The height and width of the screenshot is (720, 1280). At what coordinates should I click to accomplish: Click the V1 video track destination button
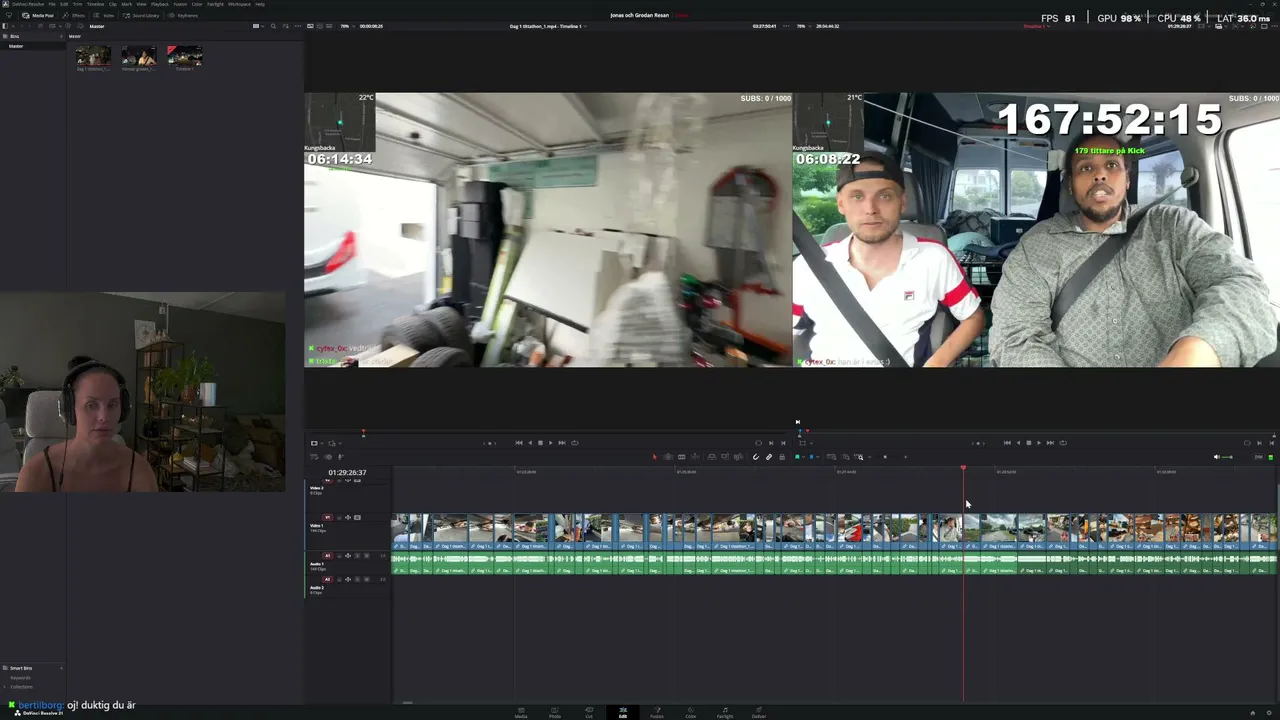point(327,517)
